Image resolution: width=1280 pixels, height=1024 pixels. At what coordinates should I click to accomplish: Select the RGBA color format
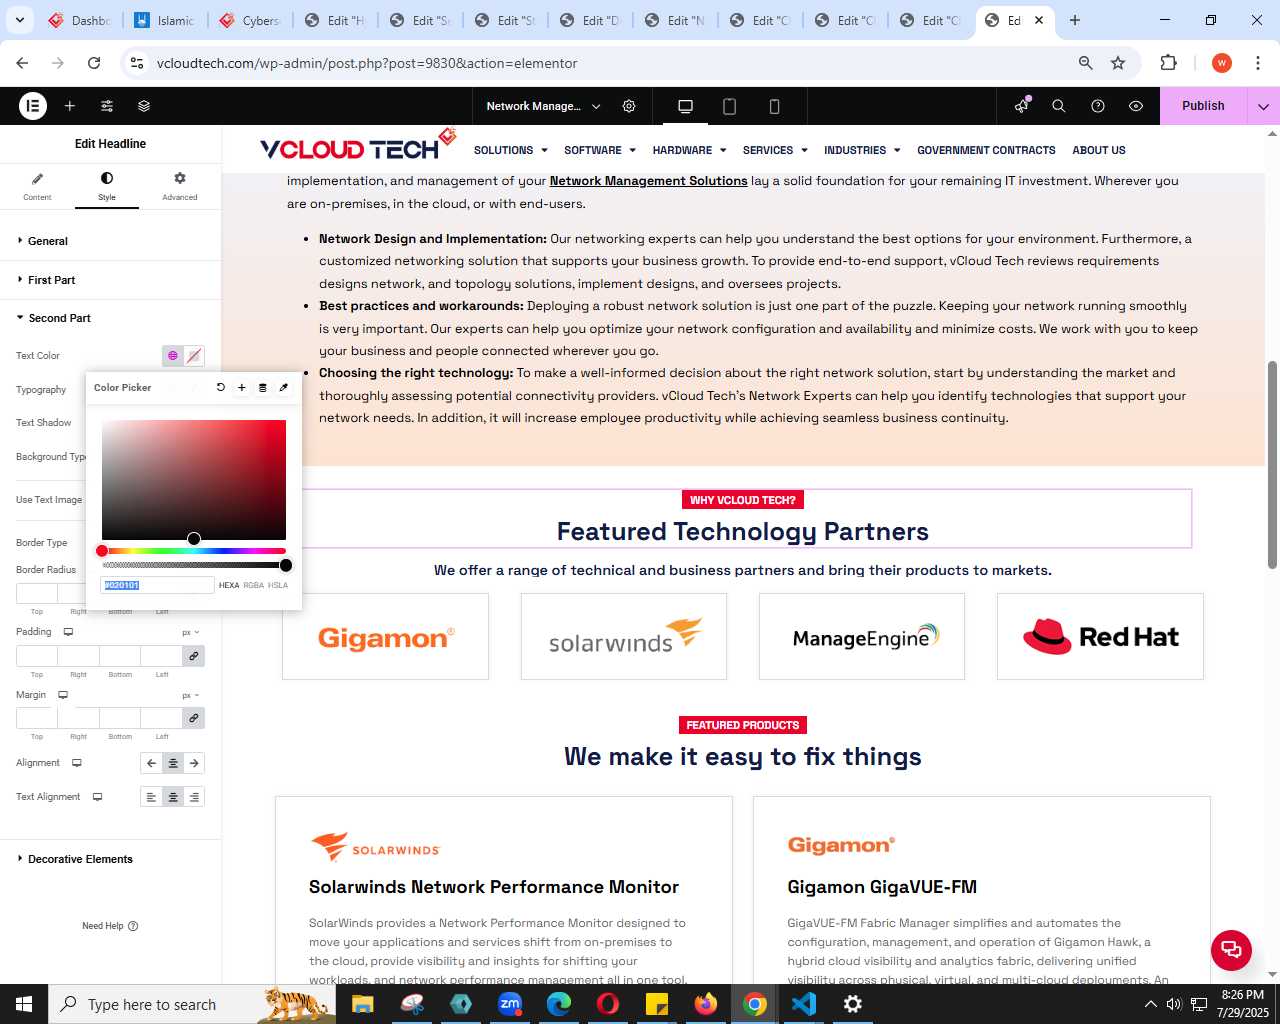(254, 585)
